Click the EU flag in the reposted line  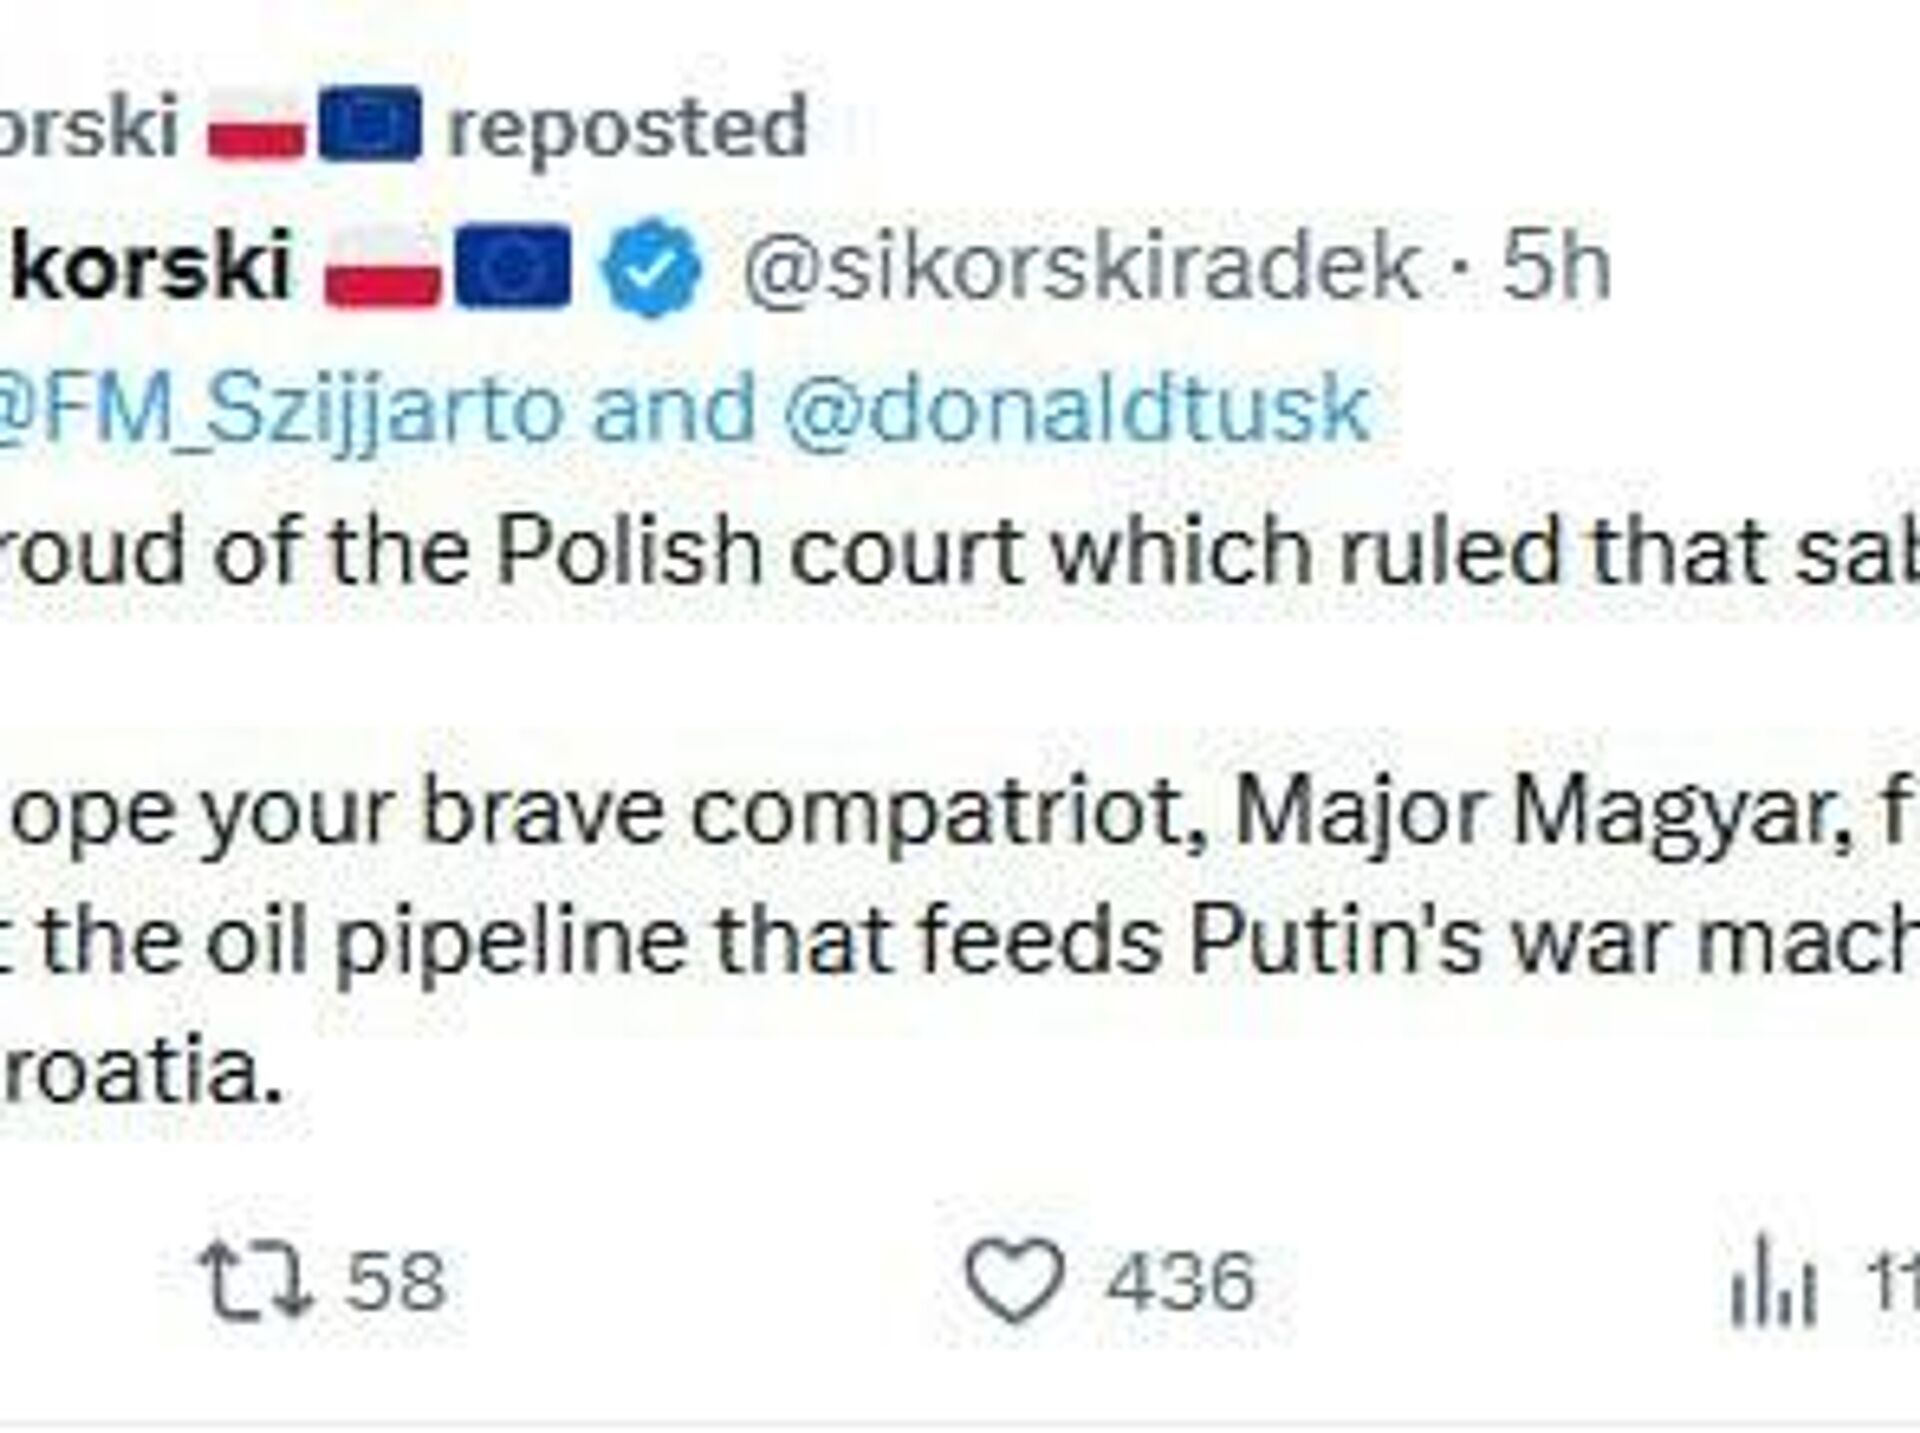coord(368,127)
